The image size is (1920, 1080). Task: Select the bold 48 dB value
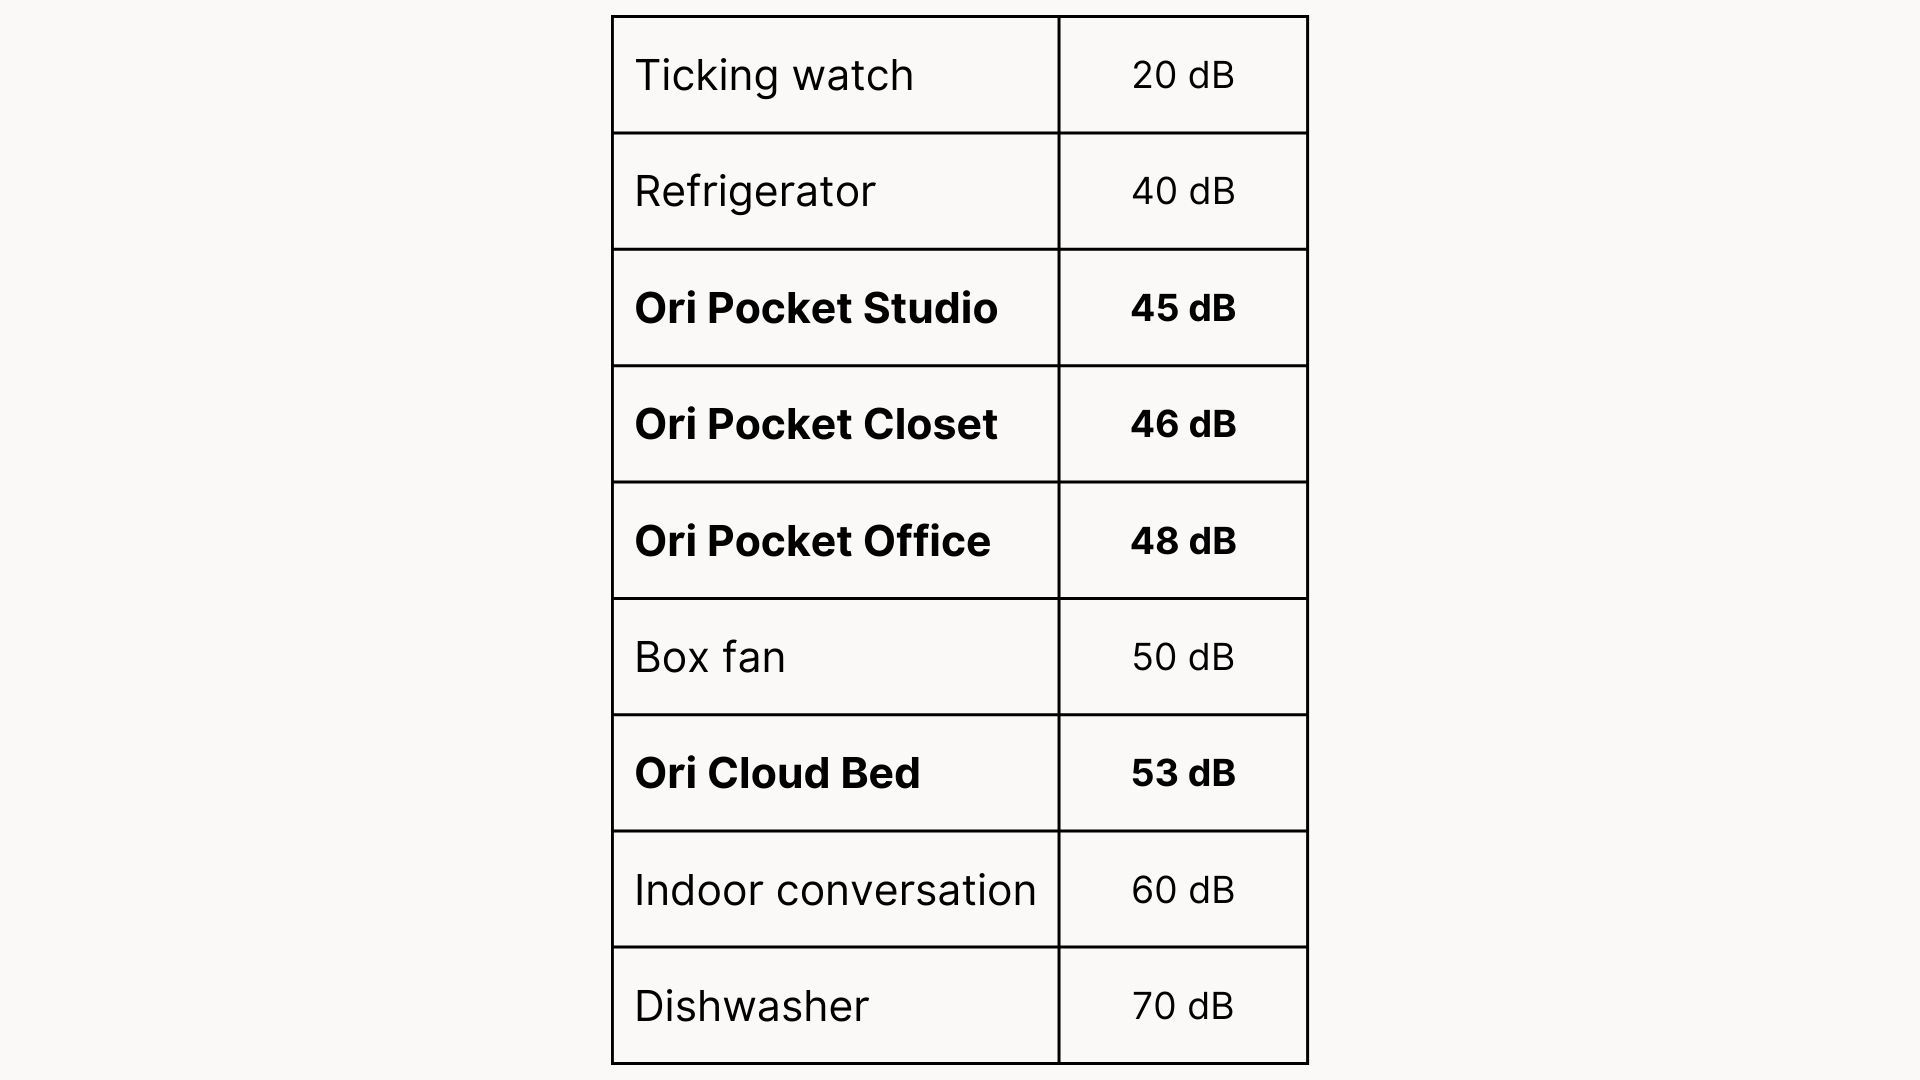(x=1183, y=541)
